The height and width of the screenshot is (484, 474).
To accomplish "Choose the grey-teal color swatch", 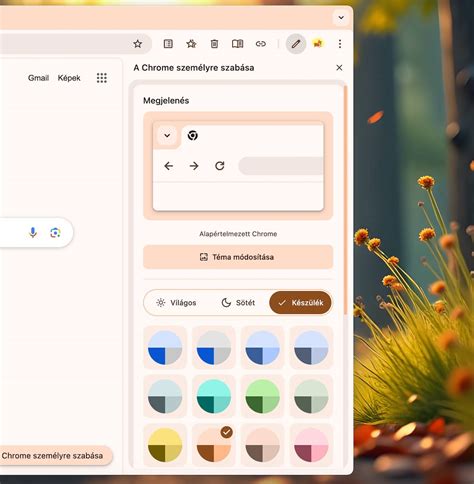I will click(x=165, y=396).
